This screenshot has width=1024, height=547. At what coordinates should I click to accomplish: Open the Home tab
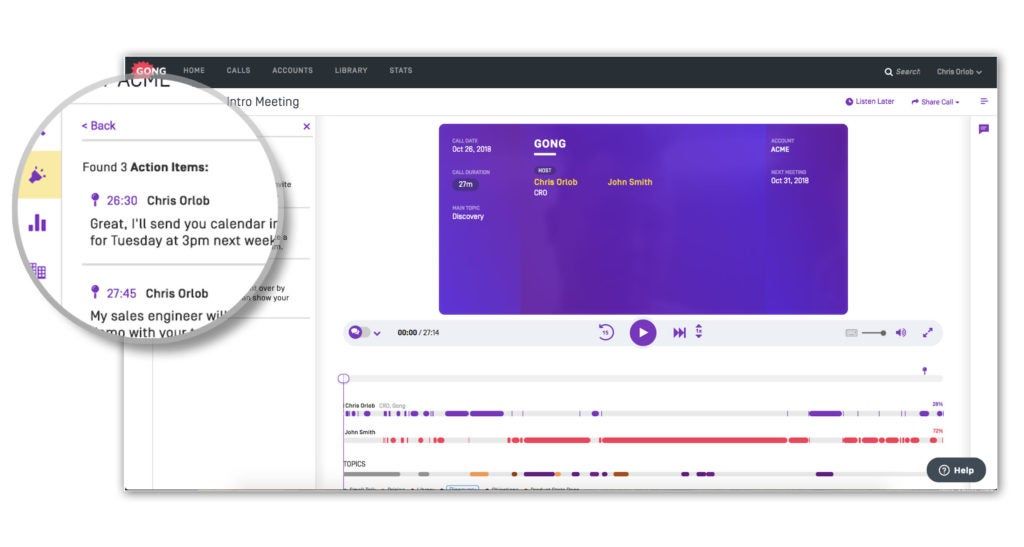[x=194, y=70]
